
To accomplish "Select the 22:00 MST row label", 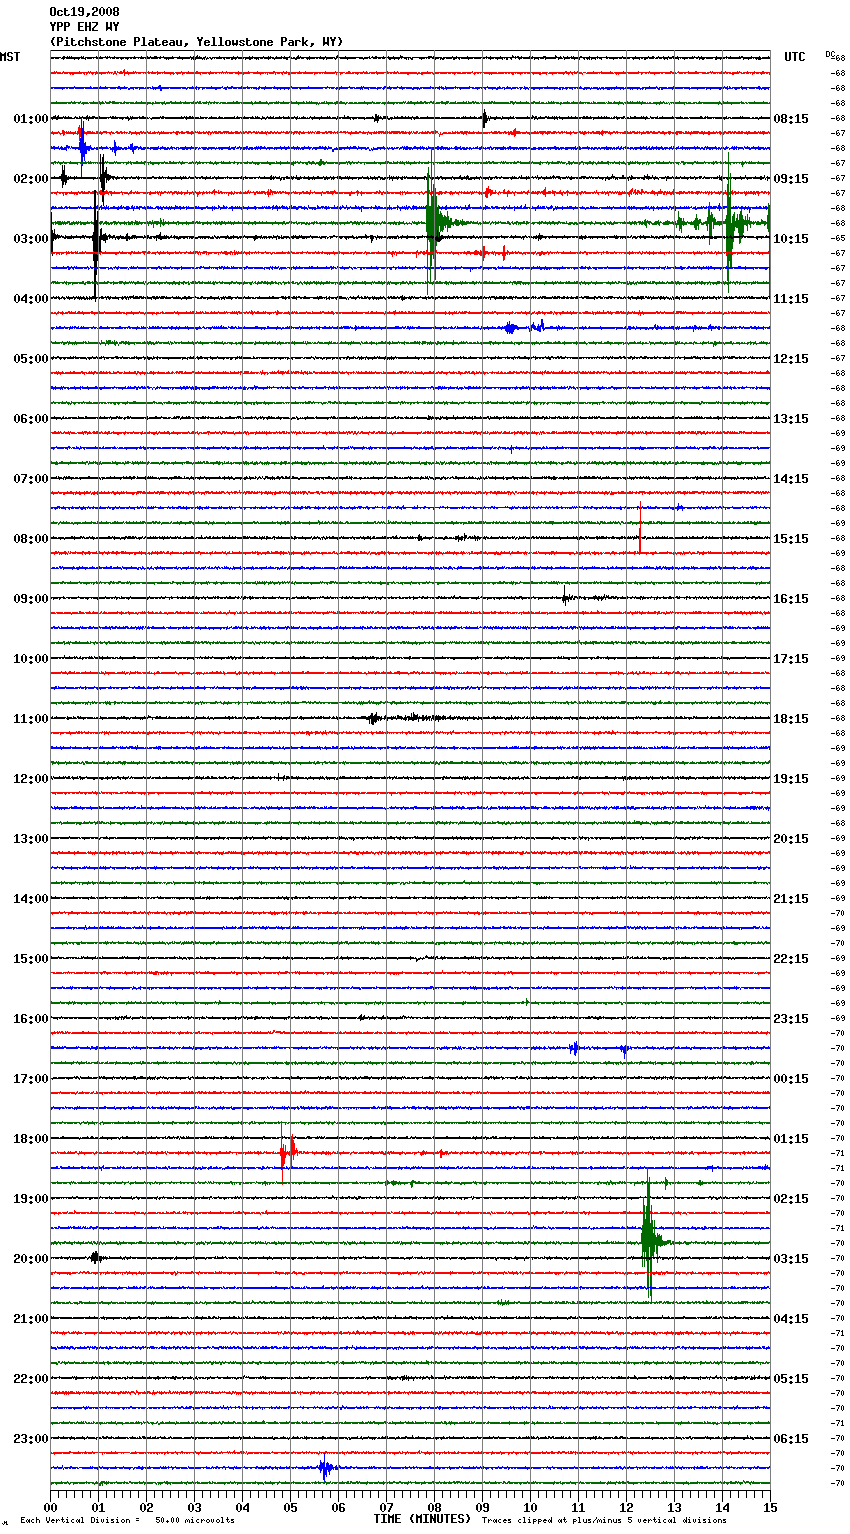I will tap(31, 1379).
